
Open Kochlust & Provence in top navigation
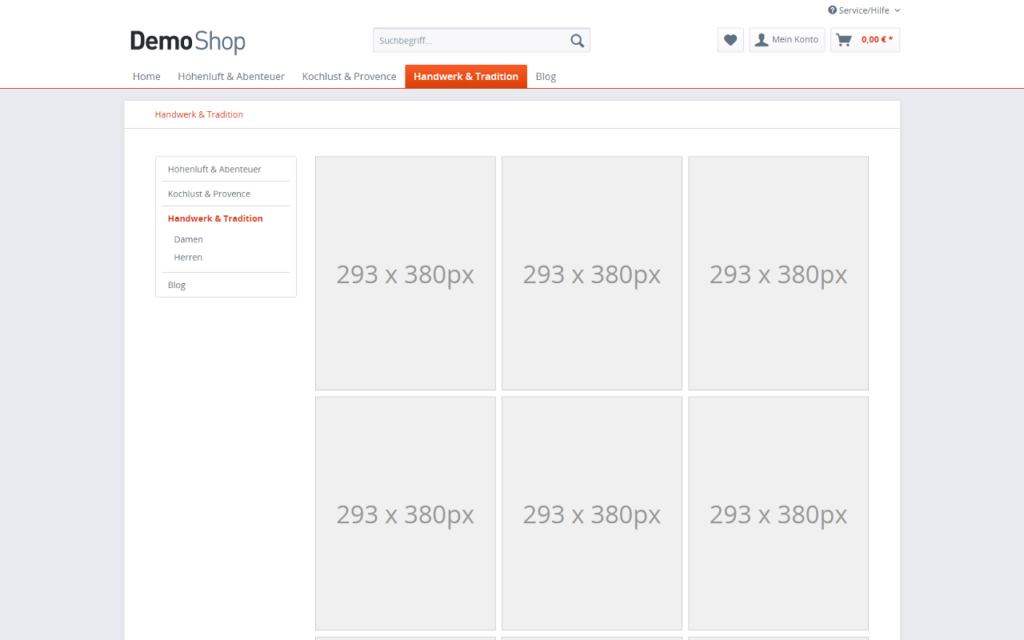pos(349,77)
